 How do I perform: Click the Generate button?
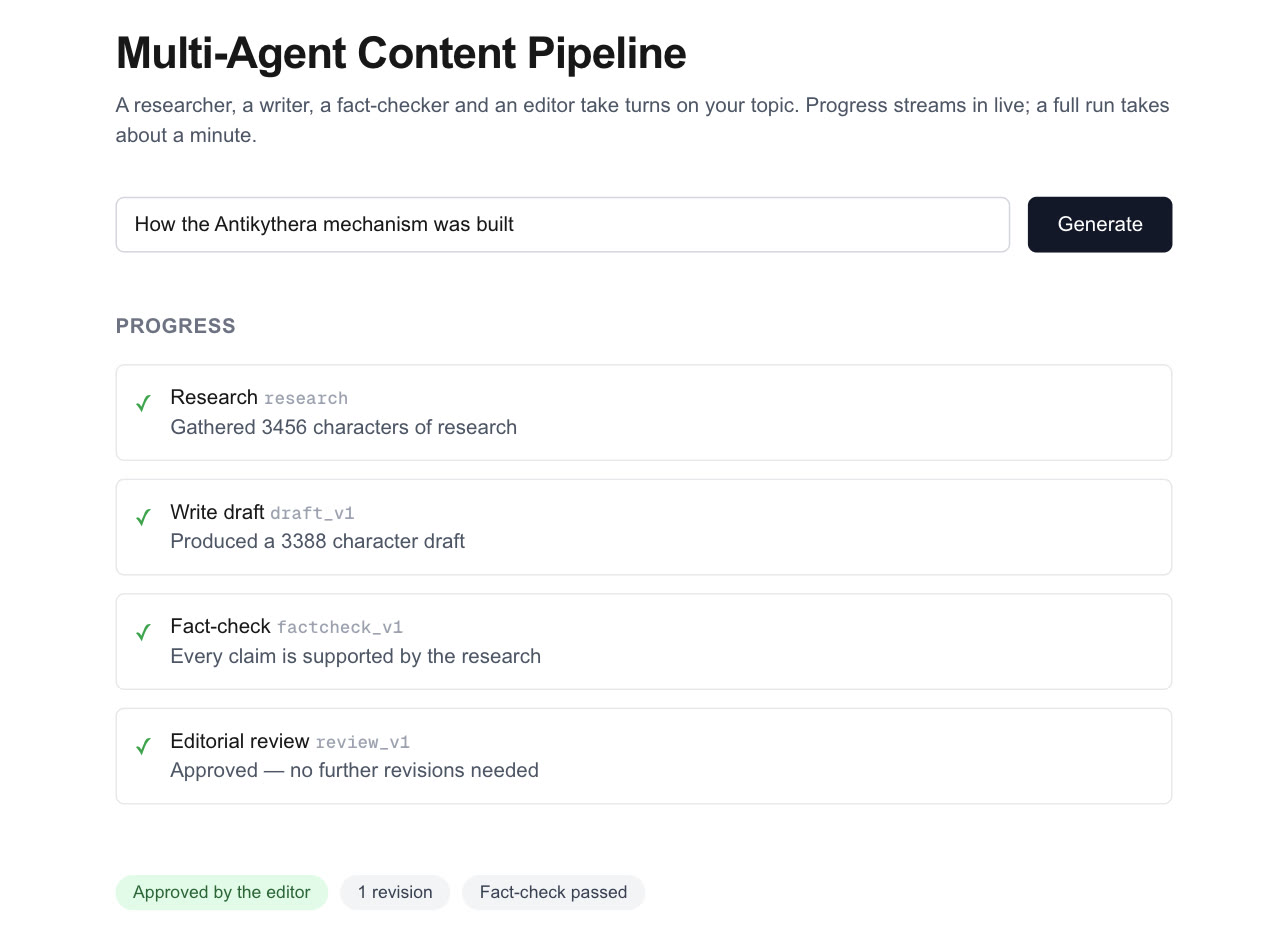(1100, 224)
